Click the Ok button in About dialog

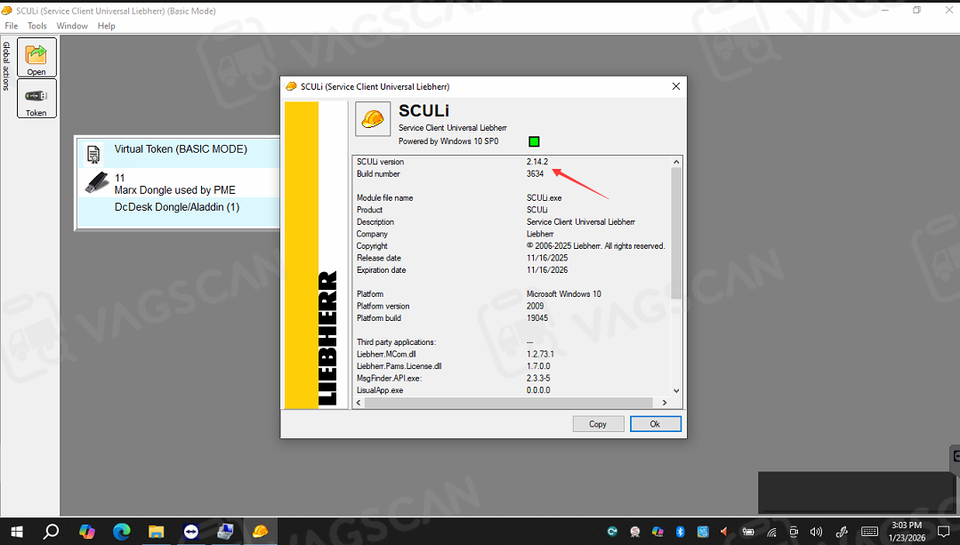click(654, 424)
